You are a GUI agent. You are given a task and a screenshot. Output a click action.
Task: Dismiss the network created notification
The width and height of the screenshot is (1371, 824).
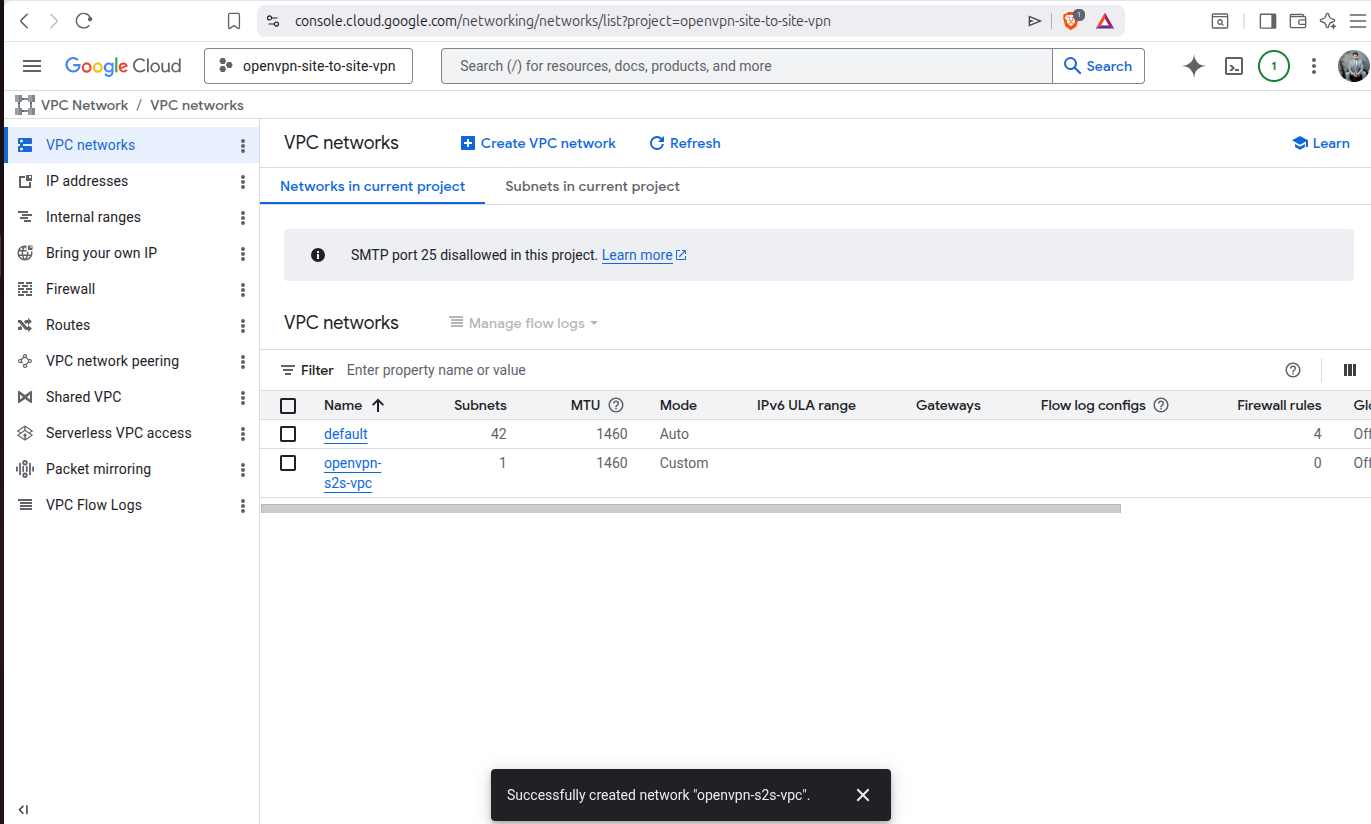(863, 795)
